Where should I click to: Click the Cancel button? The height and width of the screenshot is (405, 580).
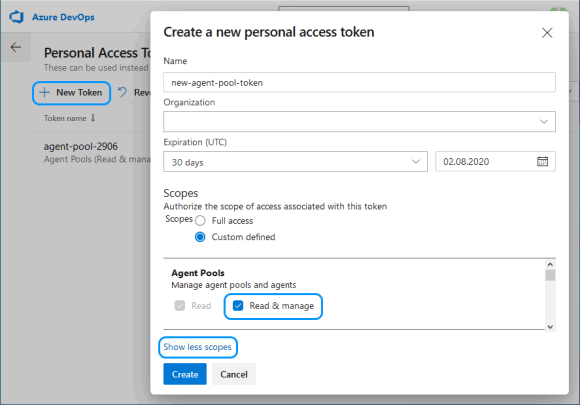tap(234, 374)
